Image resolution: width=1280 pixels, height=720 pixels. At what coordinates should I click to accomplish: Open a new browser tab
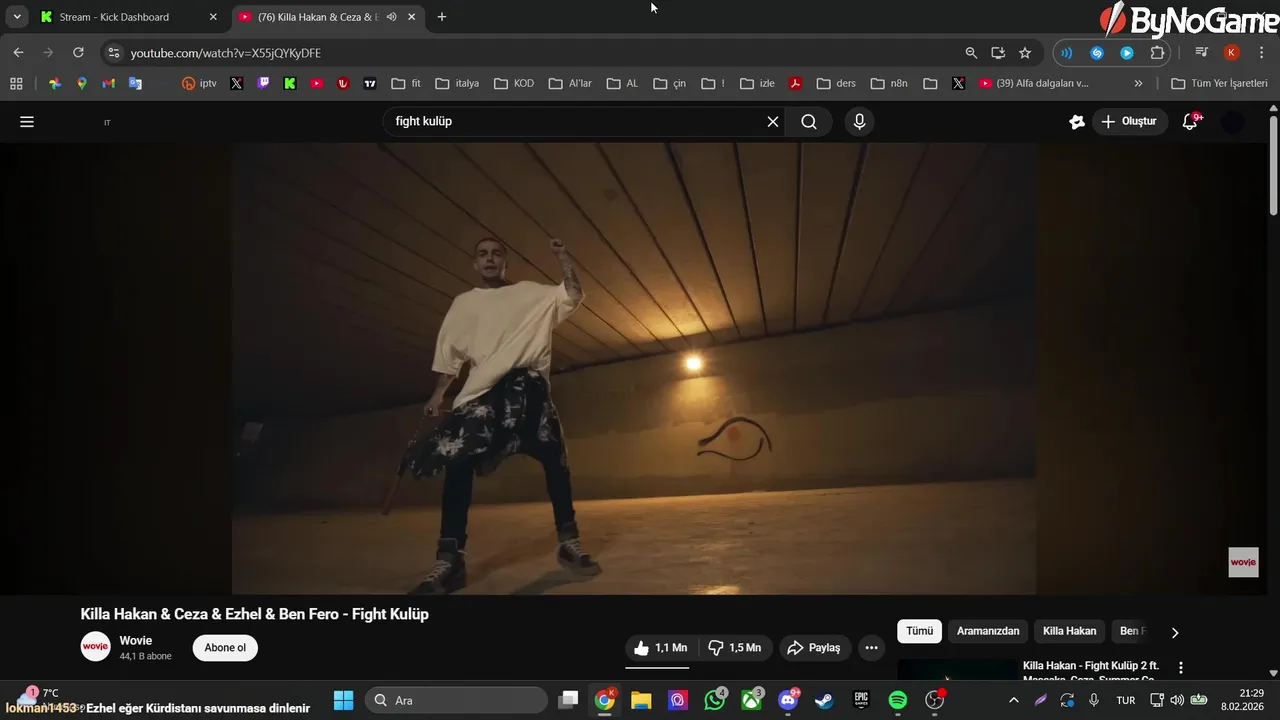click(442, 17)
